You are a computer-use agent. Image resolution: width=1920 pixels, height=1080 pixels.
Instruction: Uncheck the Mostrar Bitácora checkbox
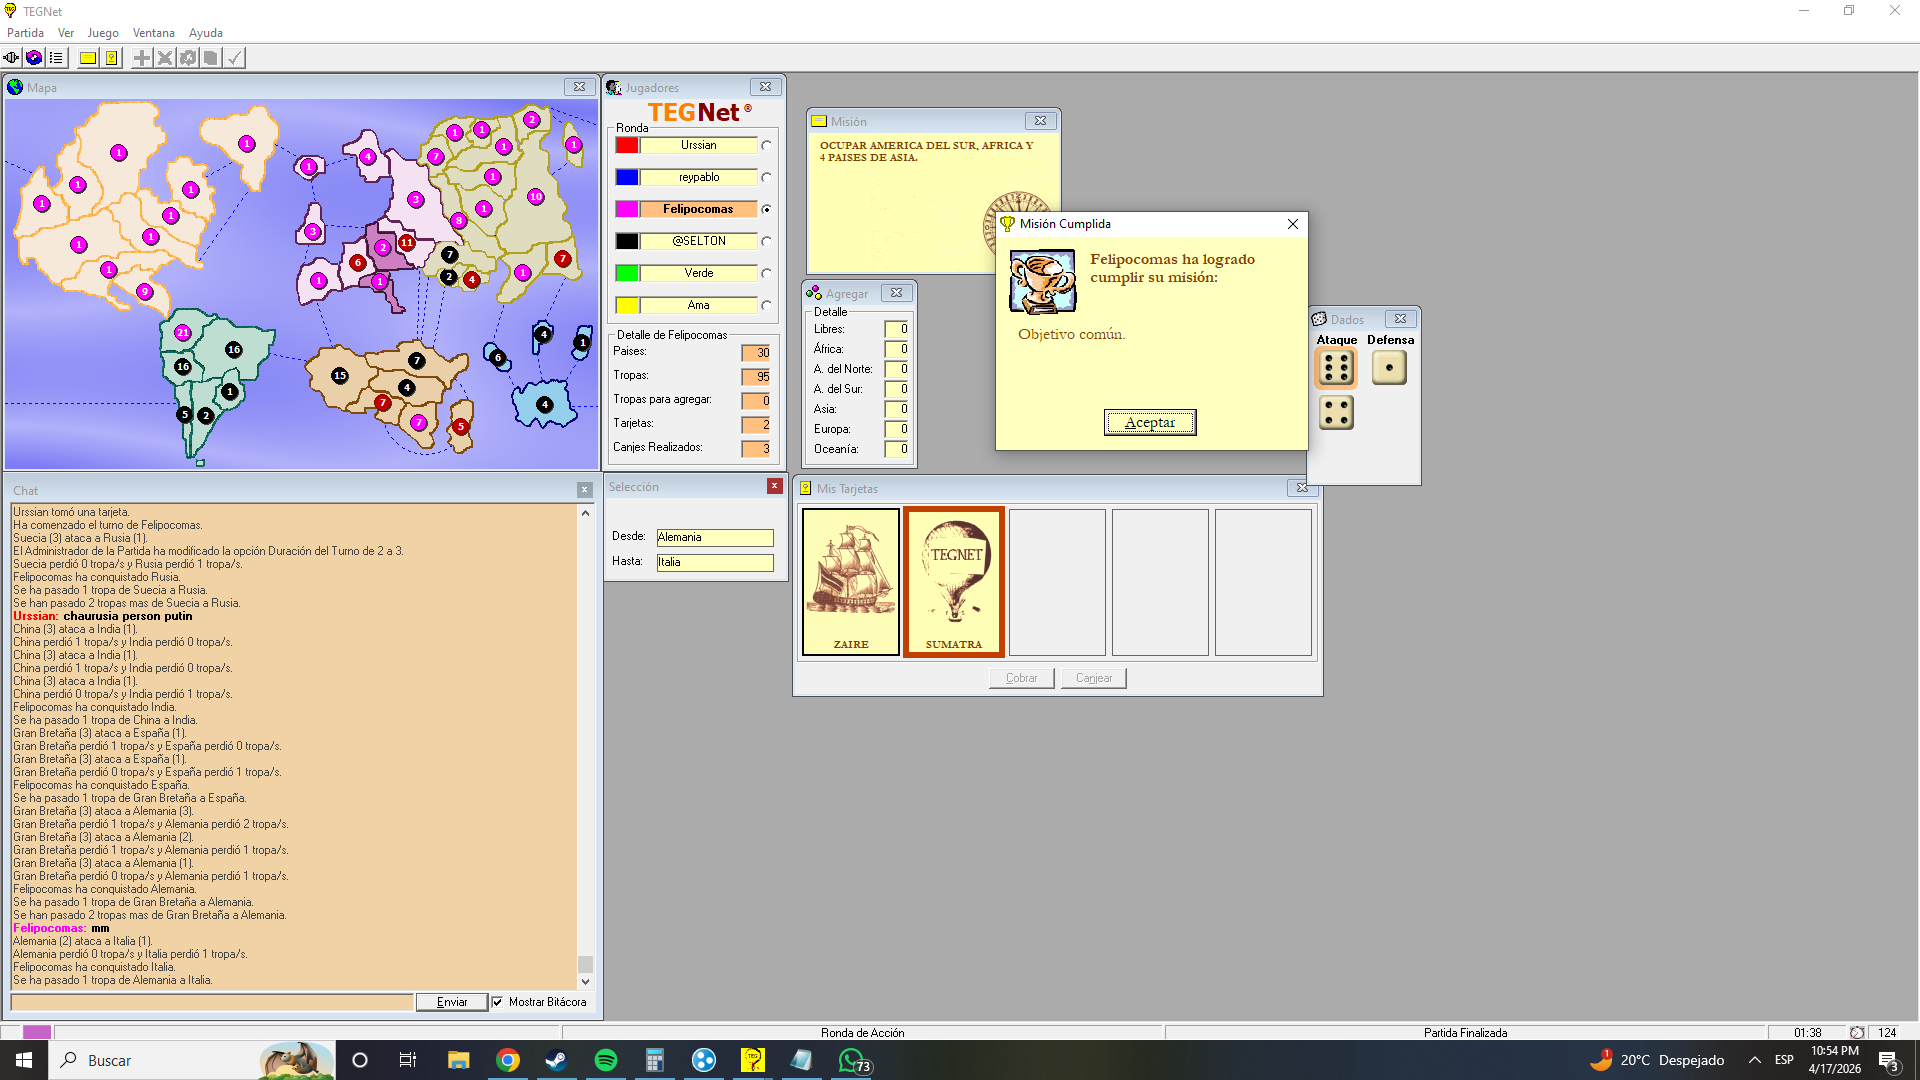tap(497, 1002)
